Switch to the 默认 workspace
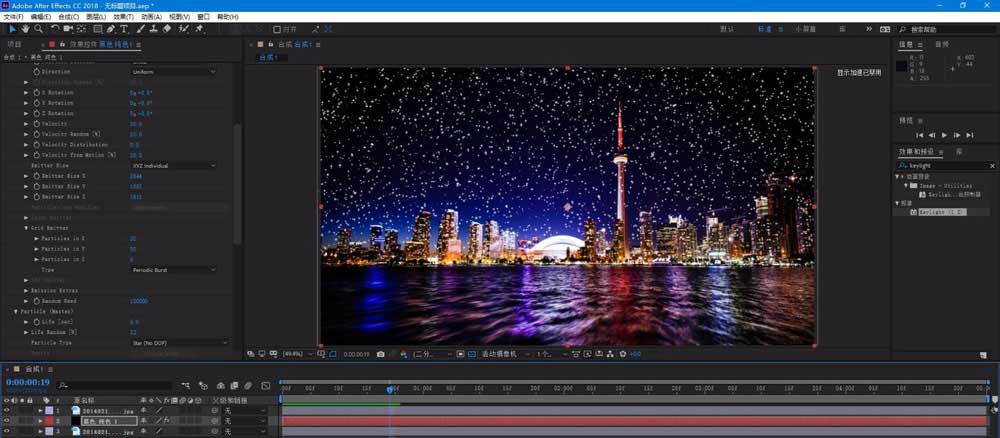The height and width of the screenshot is (438, 1000). 727,29
